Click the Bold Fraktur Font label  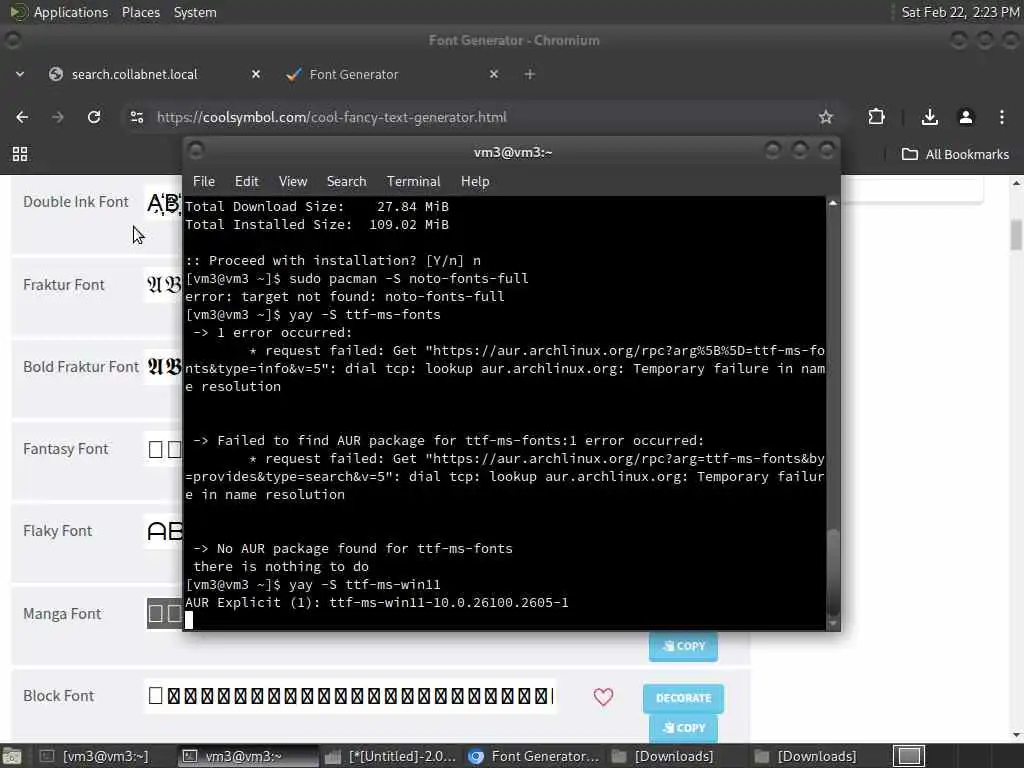[81, 367]
